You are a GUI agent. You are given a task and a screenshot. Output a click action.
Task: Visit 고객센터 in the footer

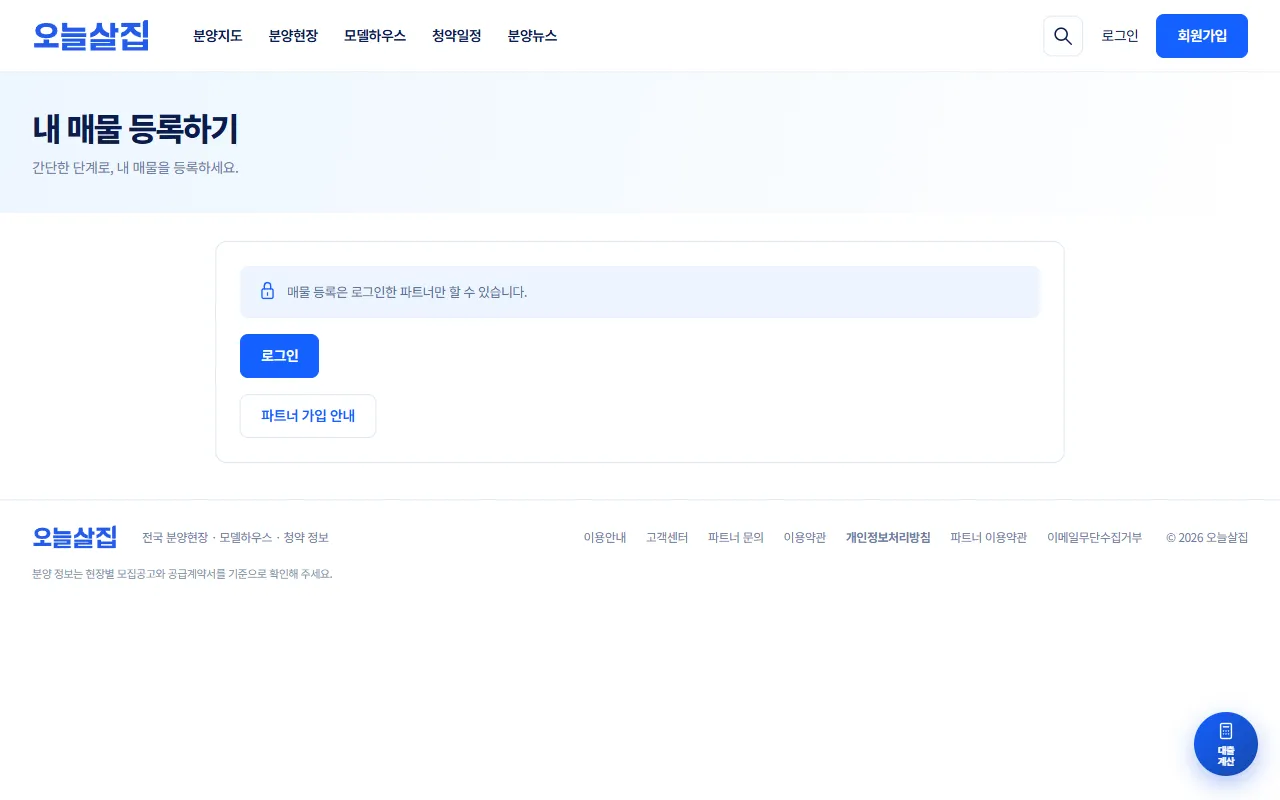[667, 538]
